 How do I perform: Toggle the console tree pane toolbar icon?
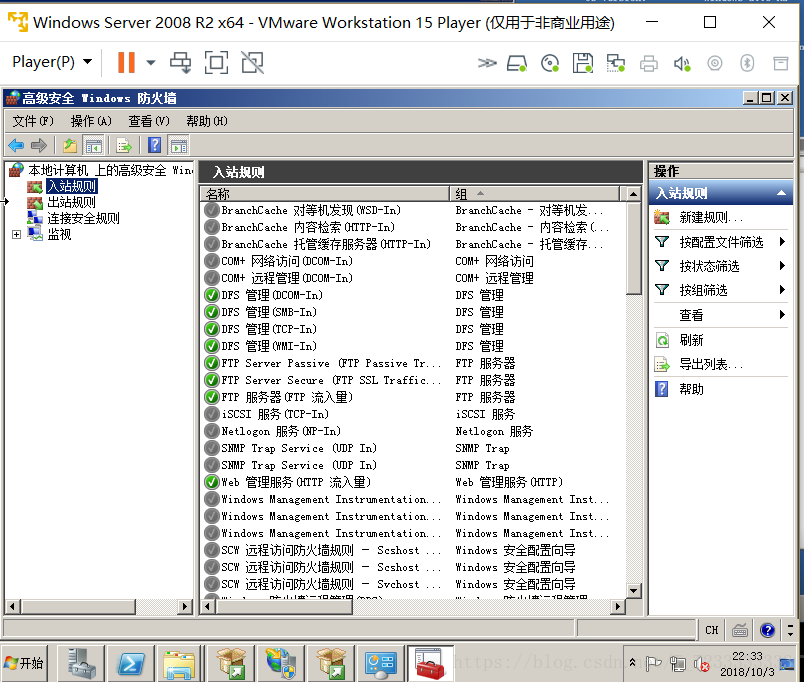94,146
